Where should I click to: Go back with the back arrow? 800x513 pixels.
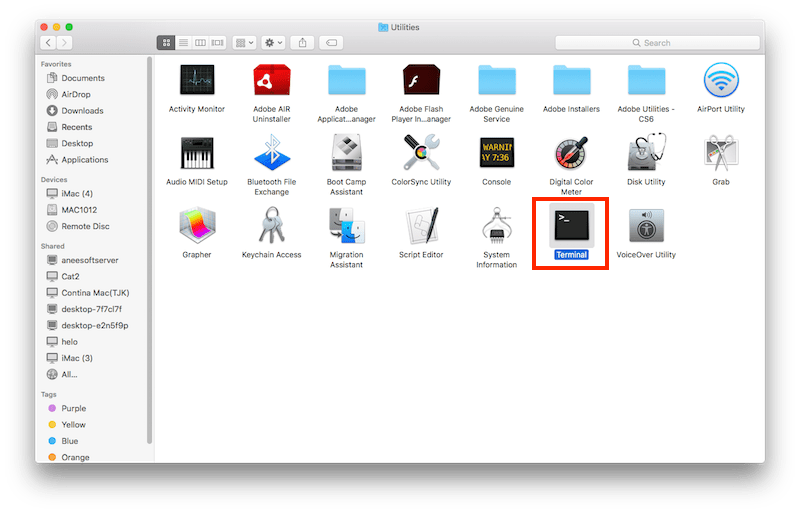[48, 43]
